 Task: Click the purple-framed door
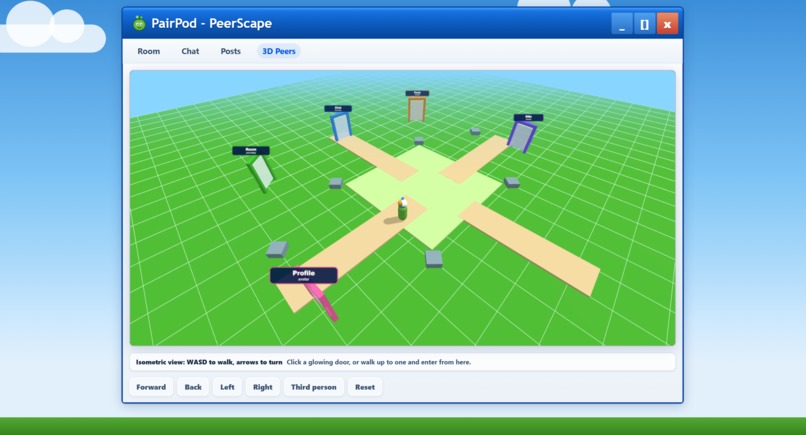[x=522, y=137]
